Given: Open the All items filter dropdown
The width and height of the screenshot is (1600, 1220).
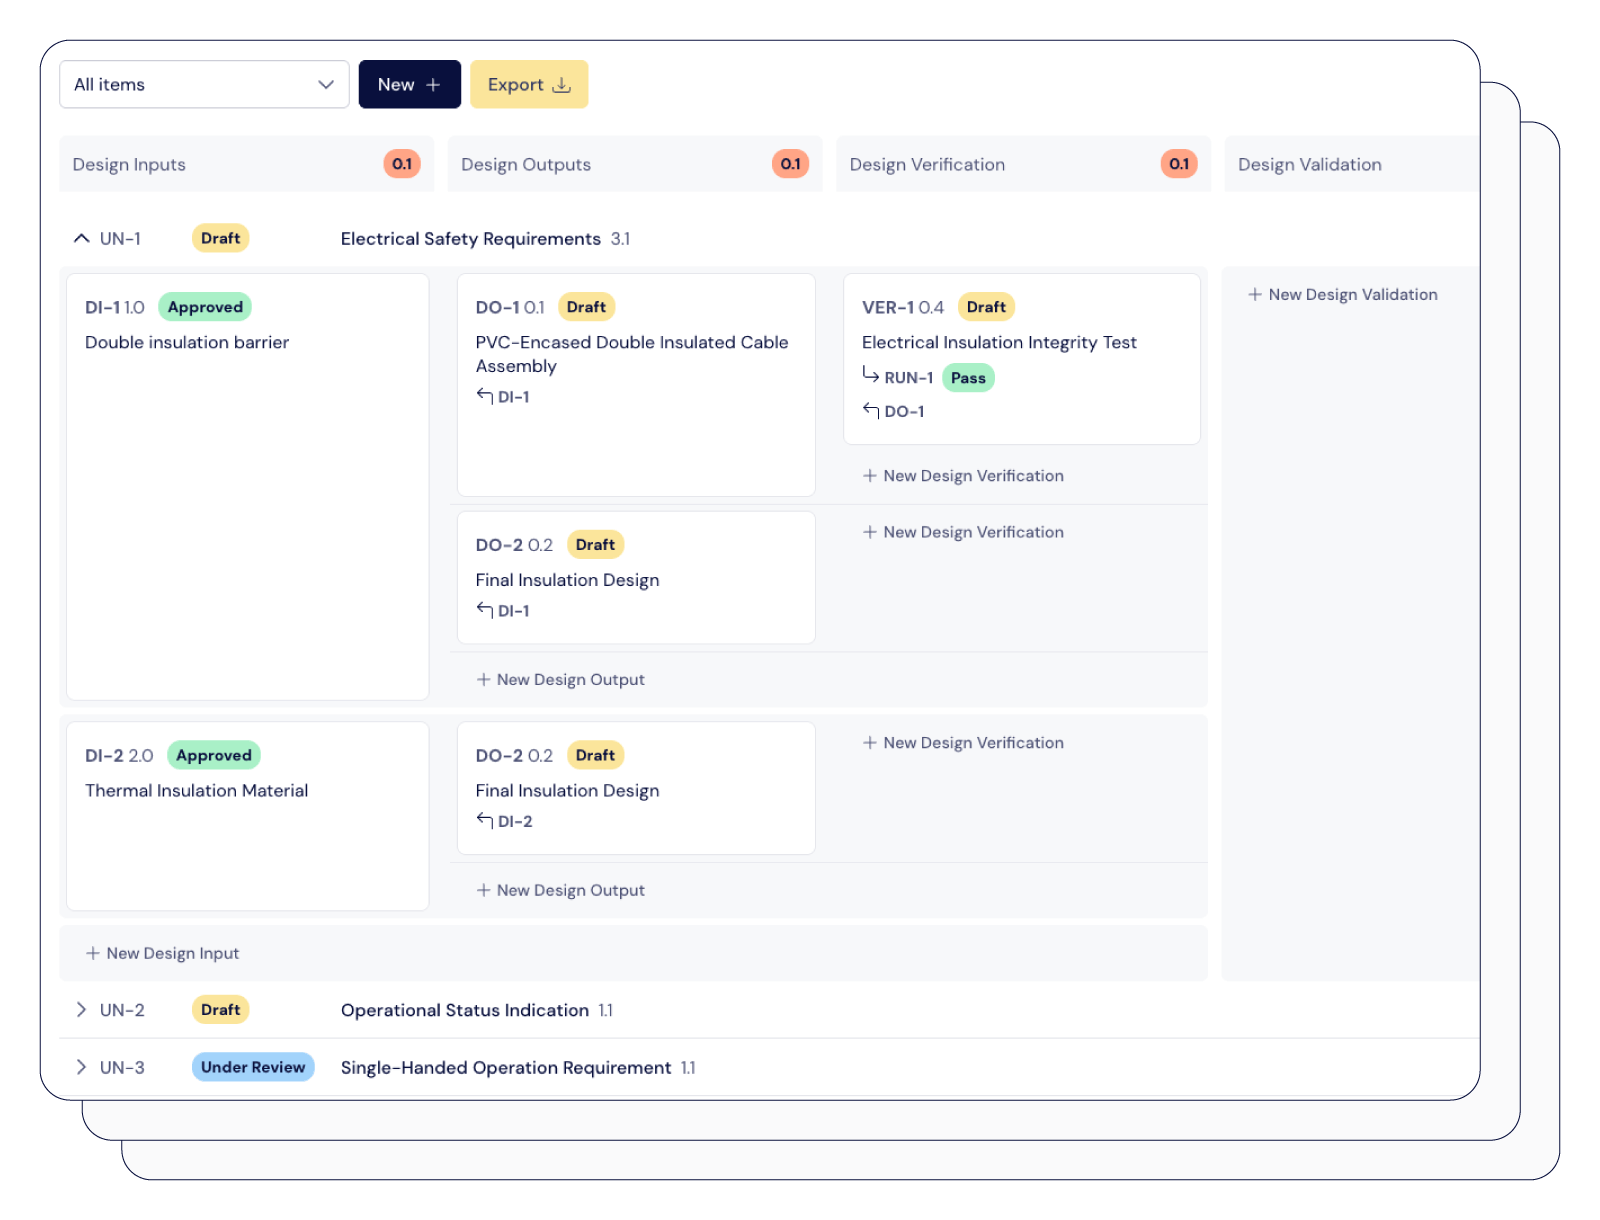Looking at the screenshot, I should click(204, 84).
